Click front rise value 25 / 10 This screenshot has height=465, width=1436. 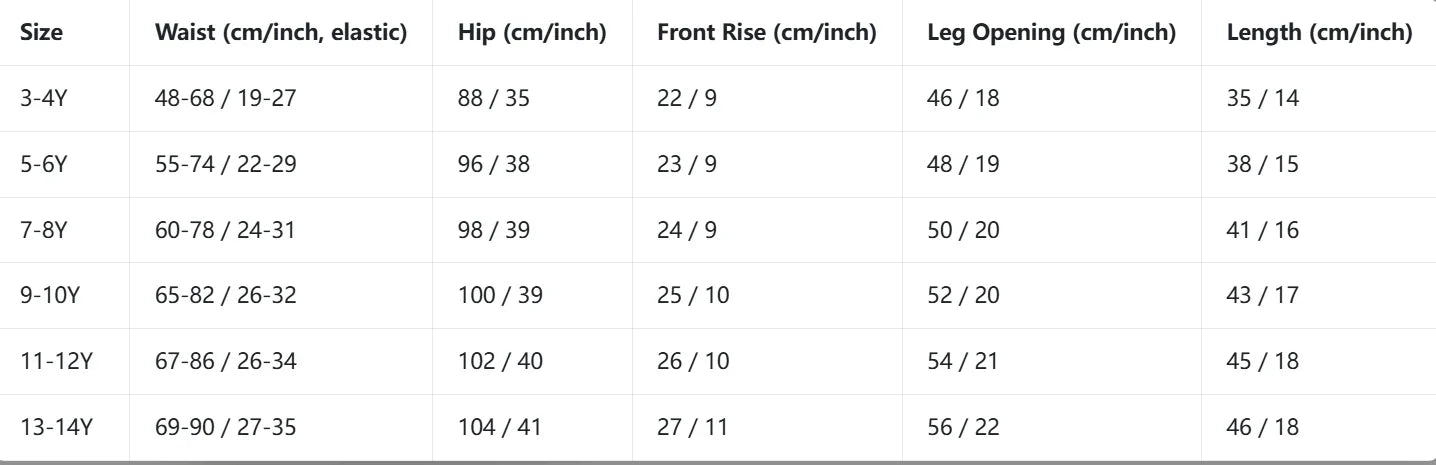(693, 296)
